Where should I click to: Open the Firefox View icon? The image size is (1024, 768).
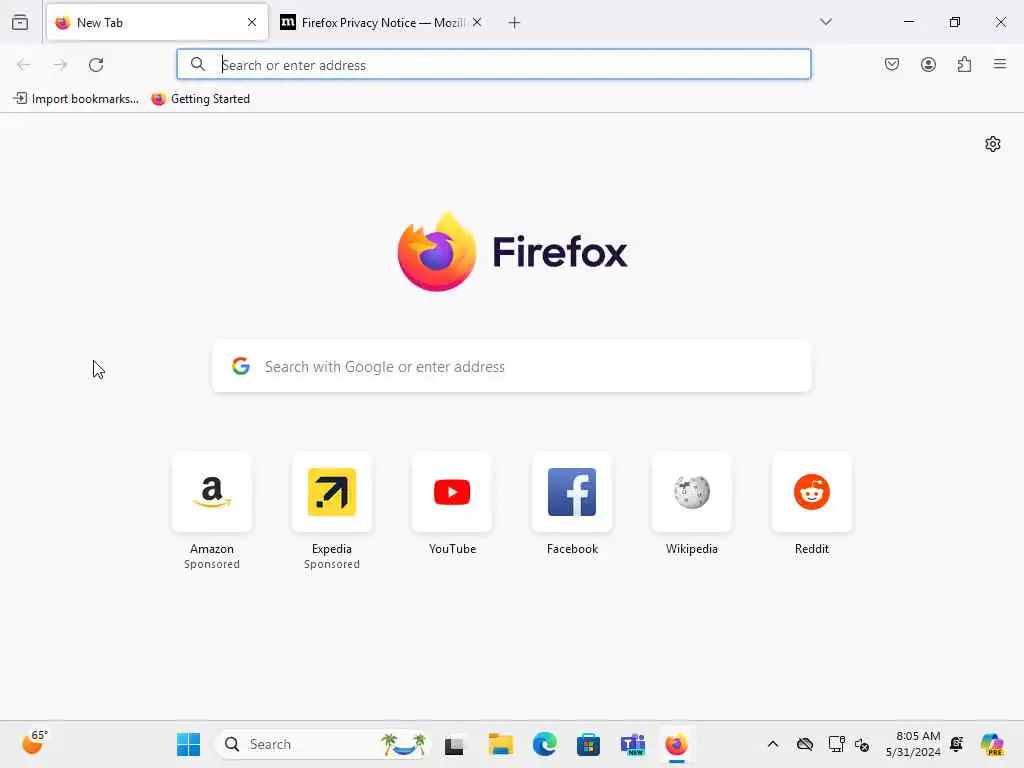20,22
